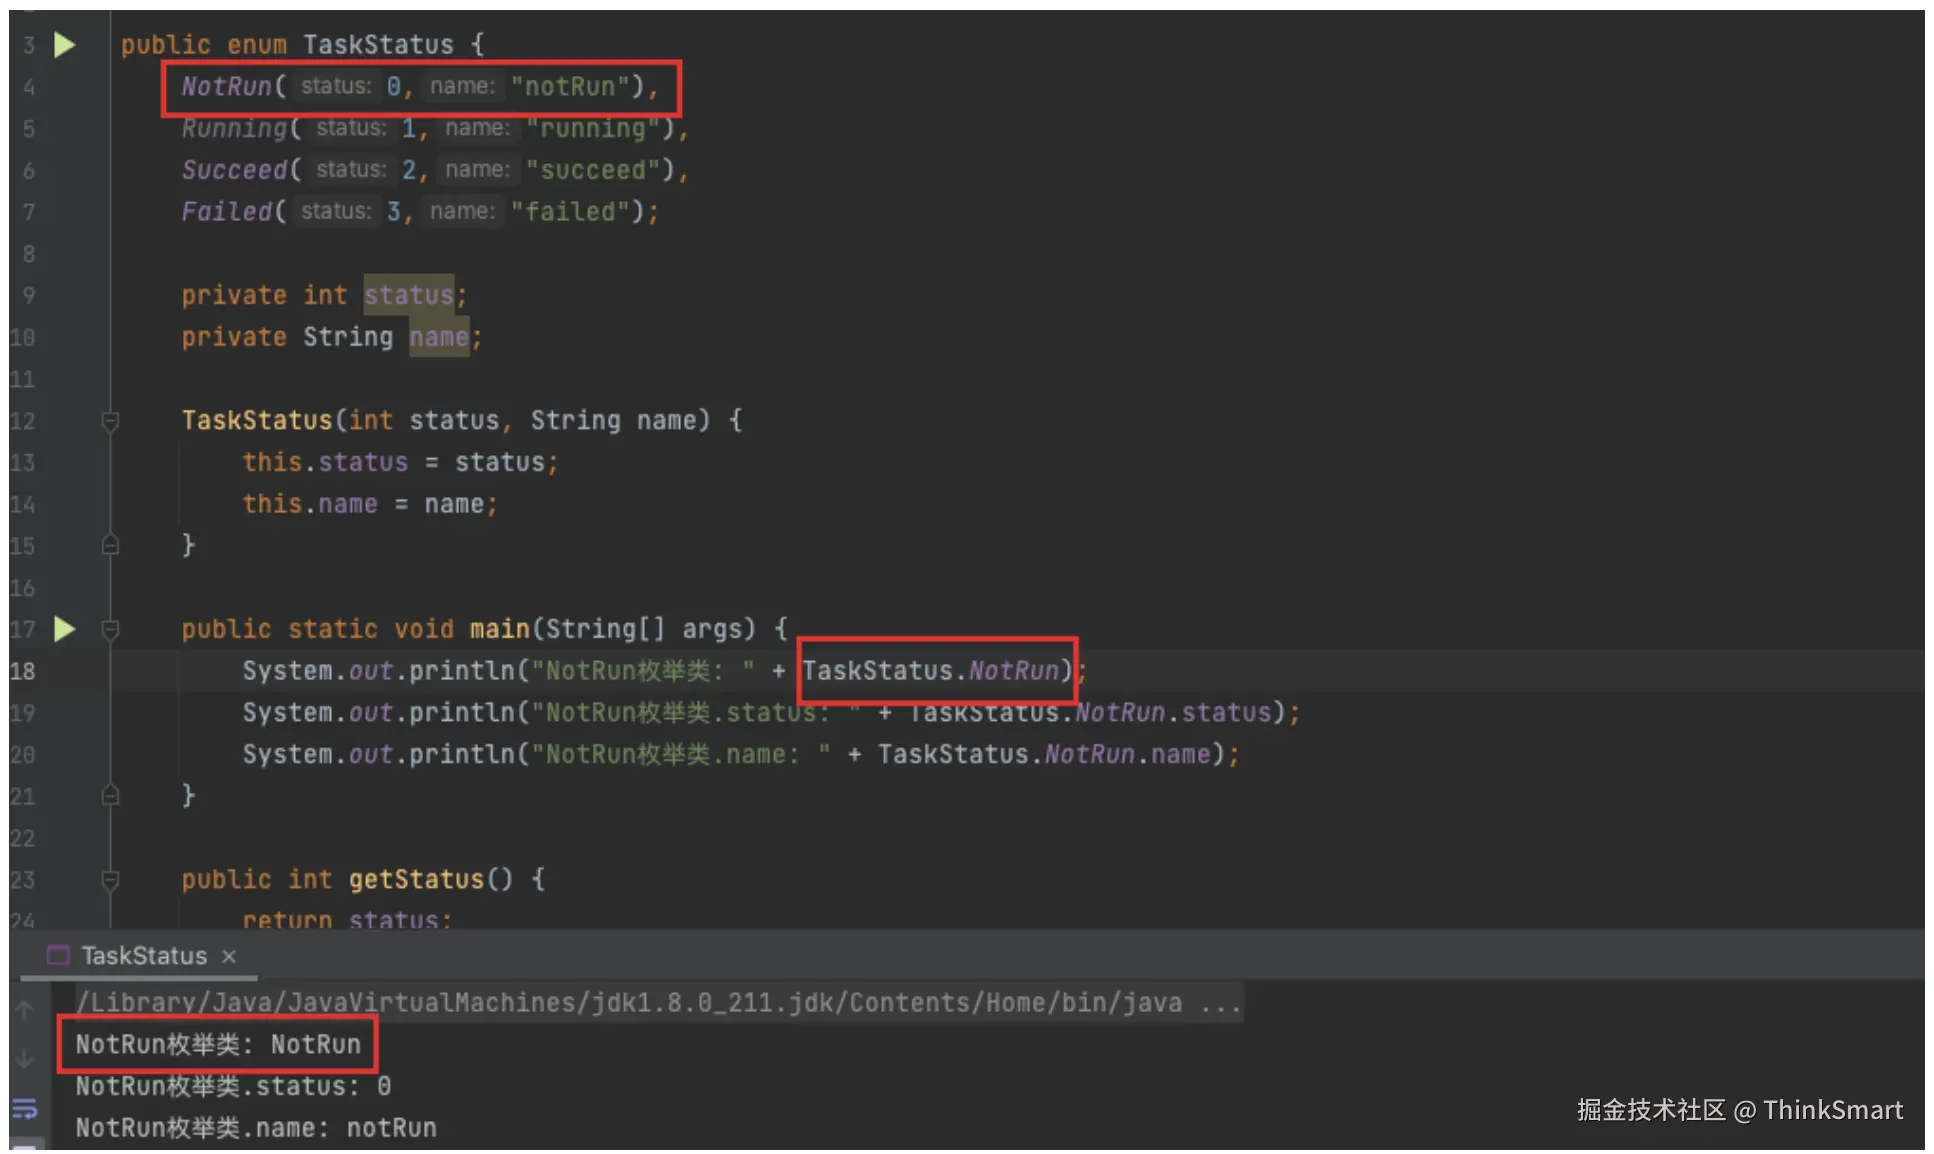1934x1154 pixels.
Task: Collapse the main method fold marker
Action: pos(111,629)
